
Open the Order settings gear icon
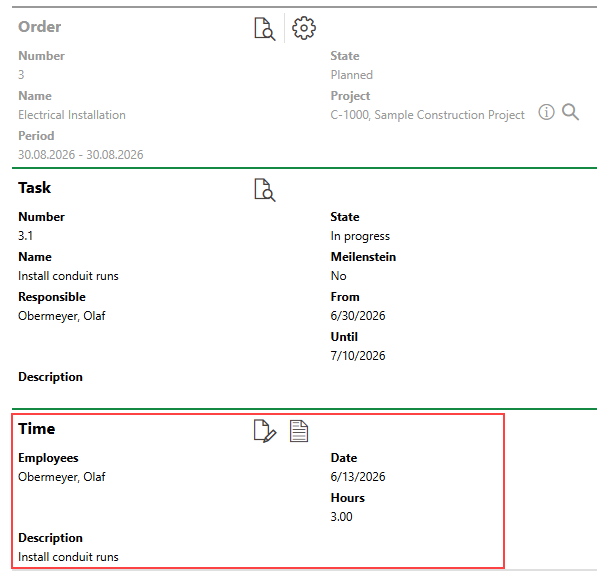tap(303, 28)
